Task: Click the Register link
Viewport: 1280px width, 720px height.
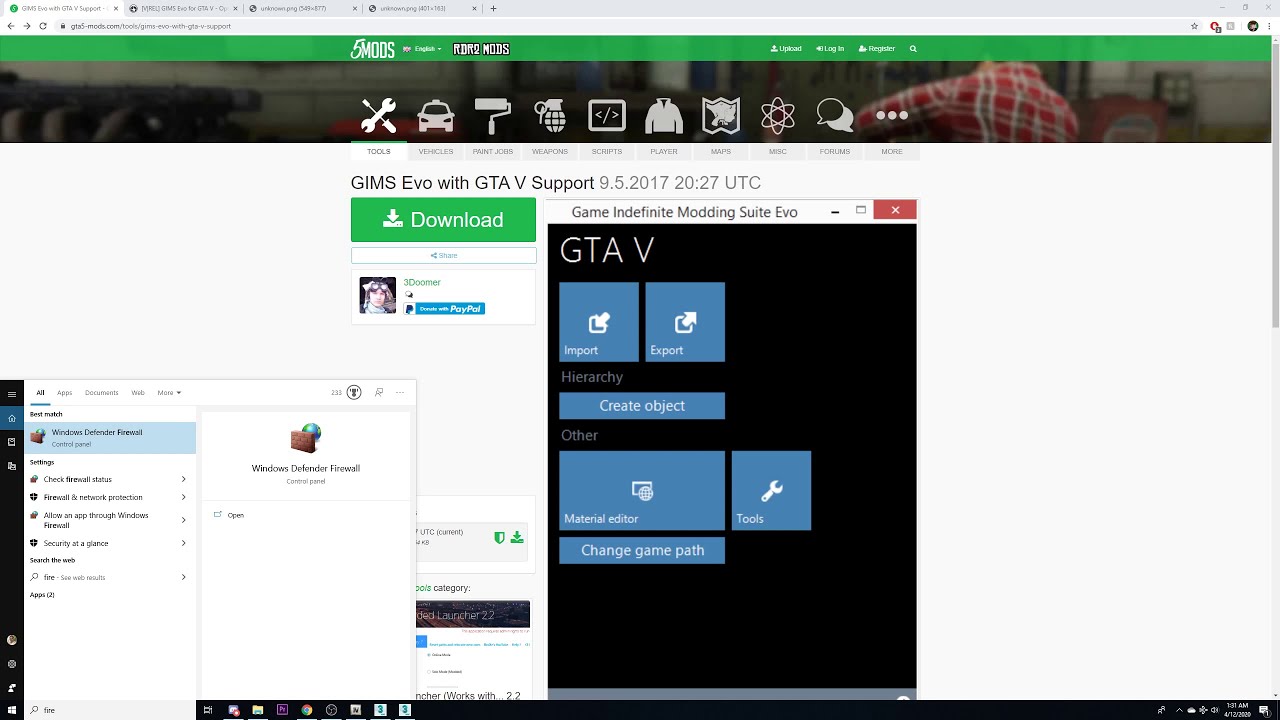Action: click(877, 48)
